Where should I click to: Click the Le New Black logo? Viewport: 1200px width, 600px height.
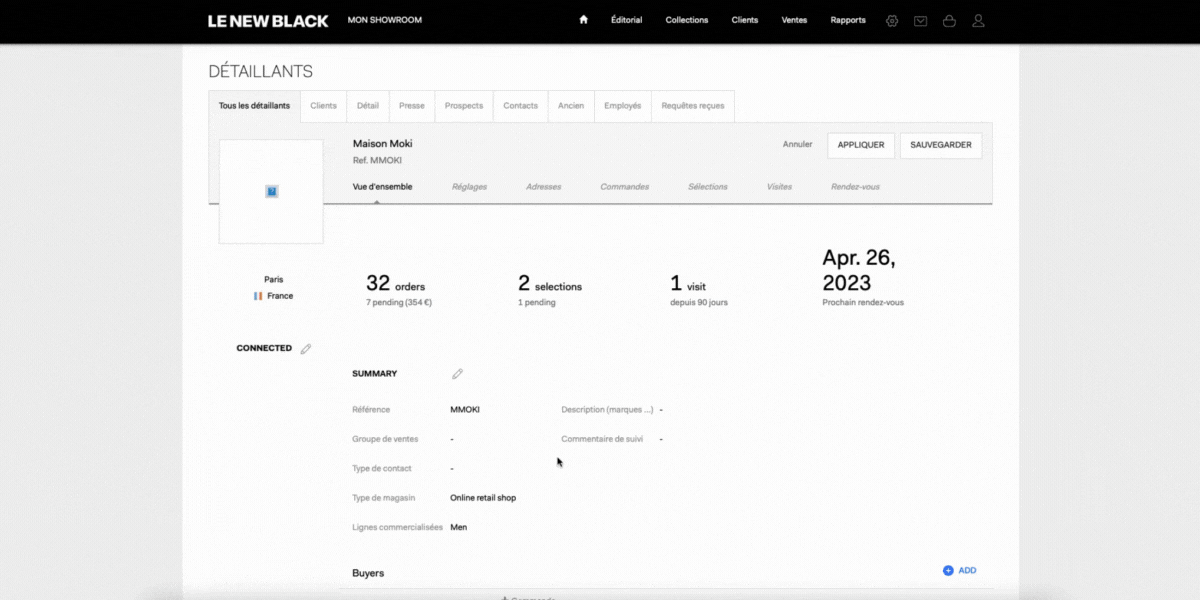click(x=268, y=20)
